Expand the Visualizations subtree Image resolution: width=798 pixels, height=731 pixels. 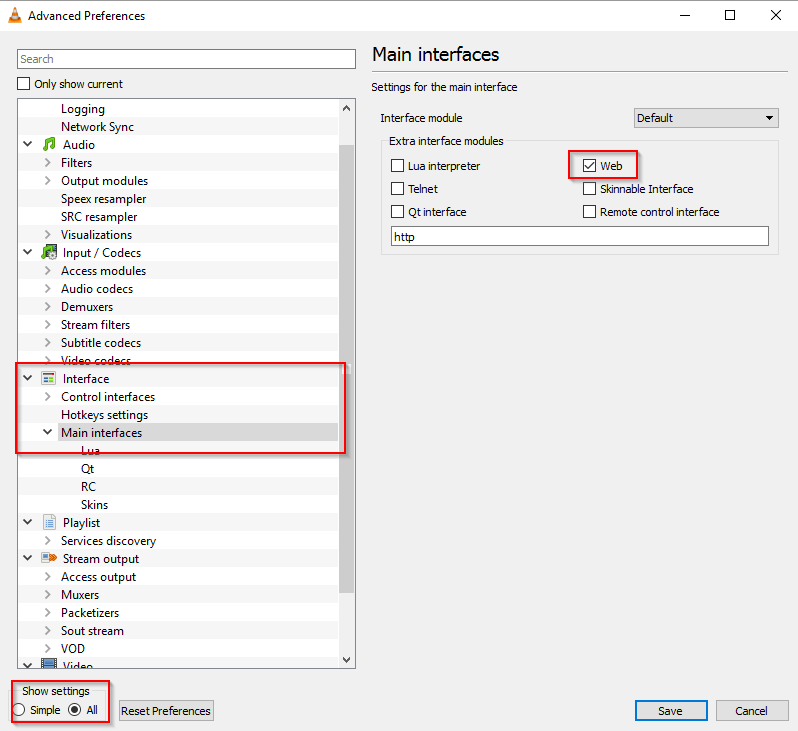coord(47,234)
